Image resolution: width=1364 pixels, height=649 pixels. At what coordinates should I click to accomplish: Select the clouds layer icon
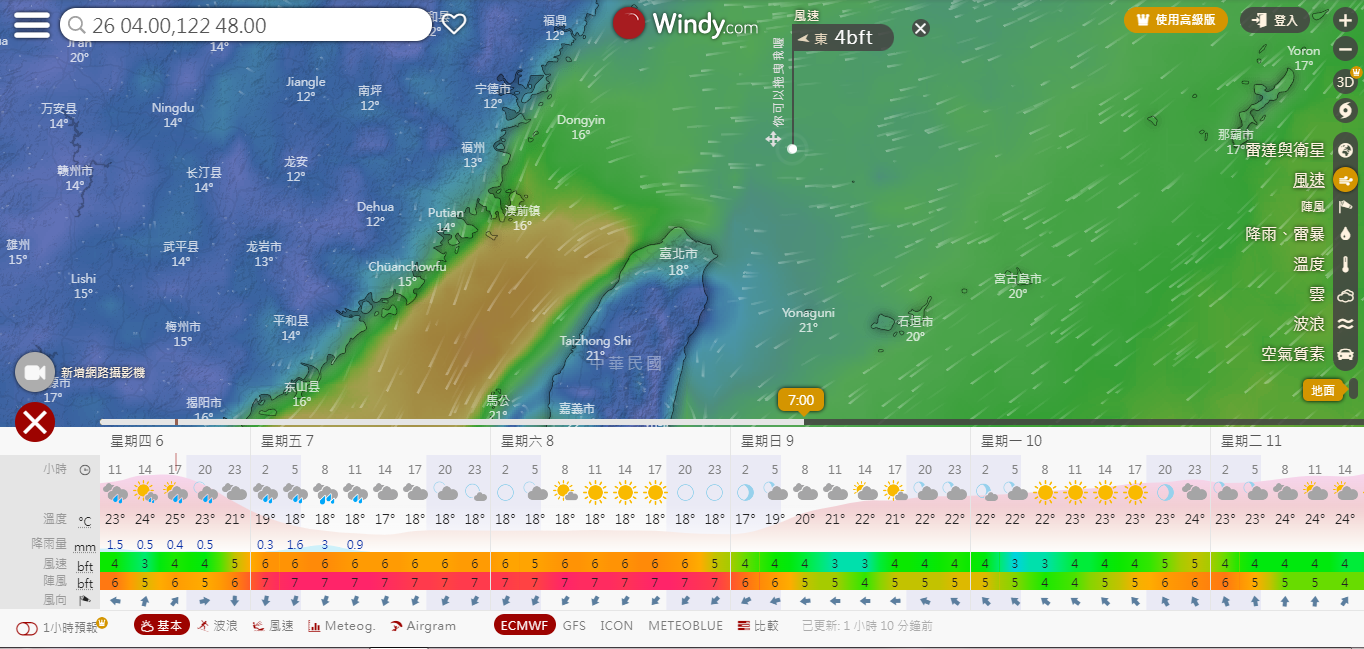[1345, 295]
